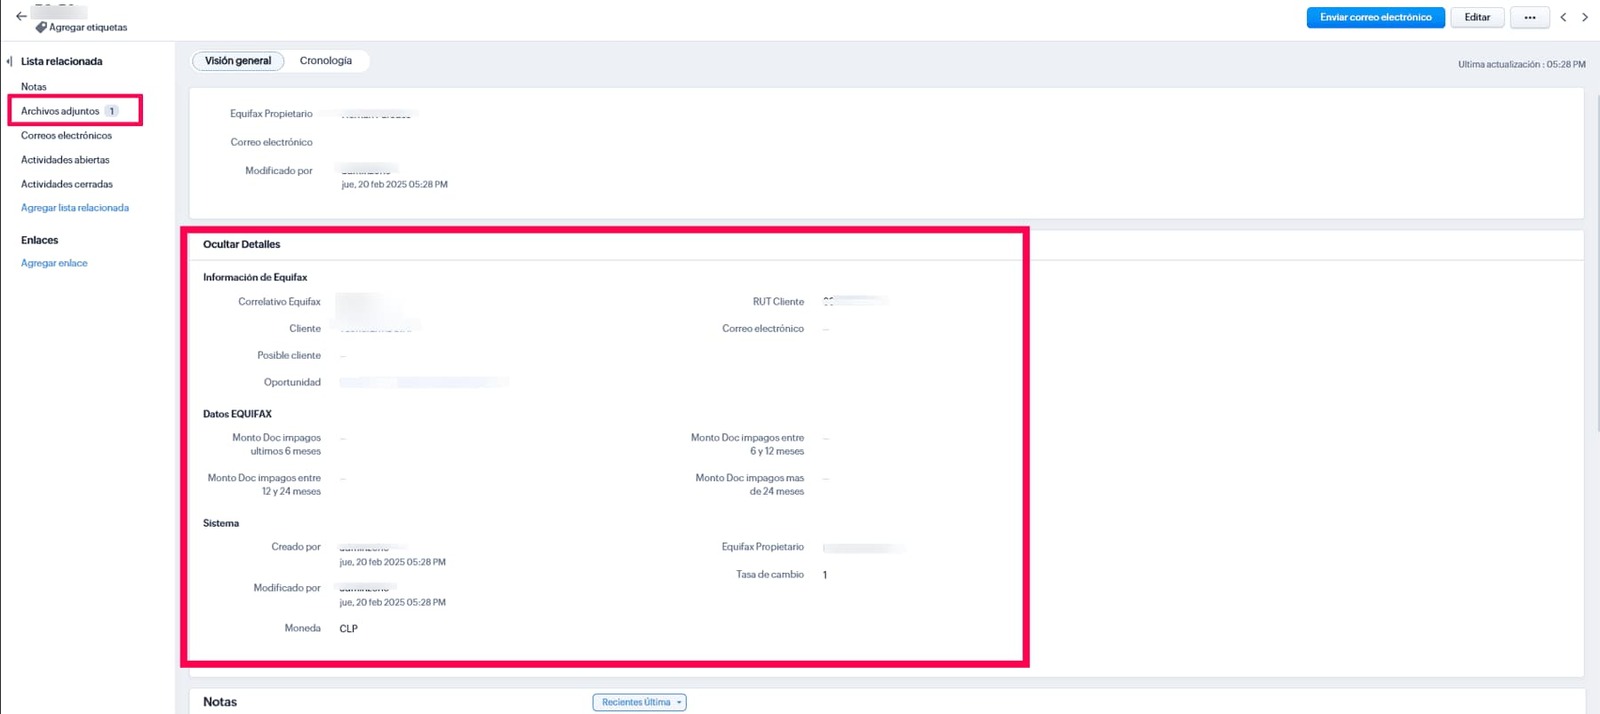Click Agregar lista relacionada link

point(75,208)
